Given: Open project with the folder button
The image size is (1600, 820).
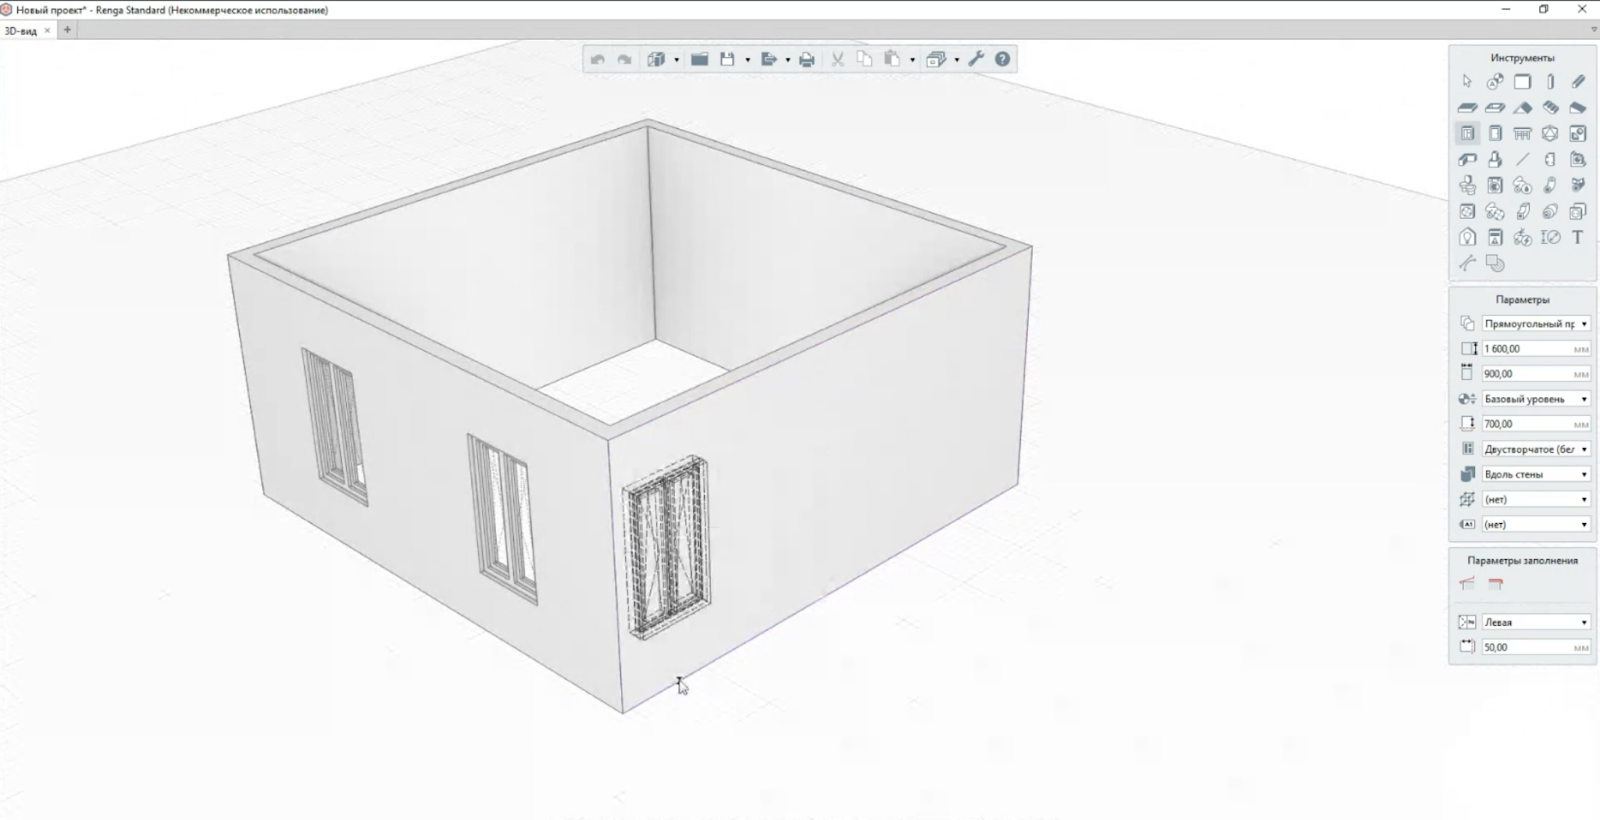Looking at the screenshot, I should coord(700,59).
